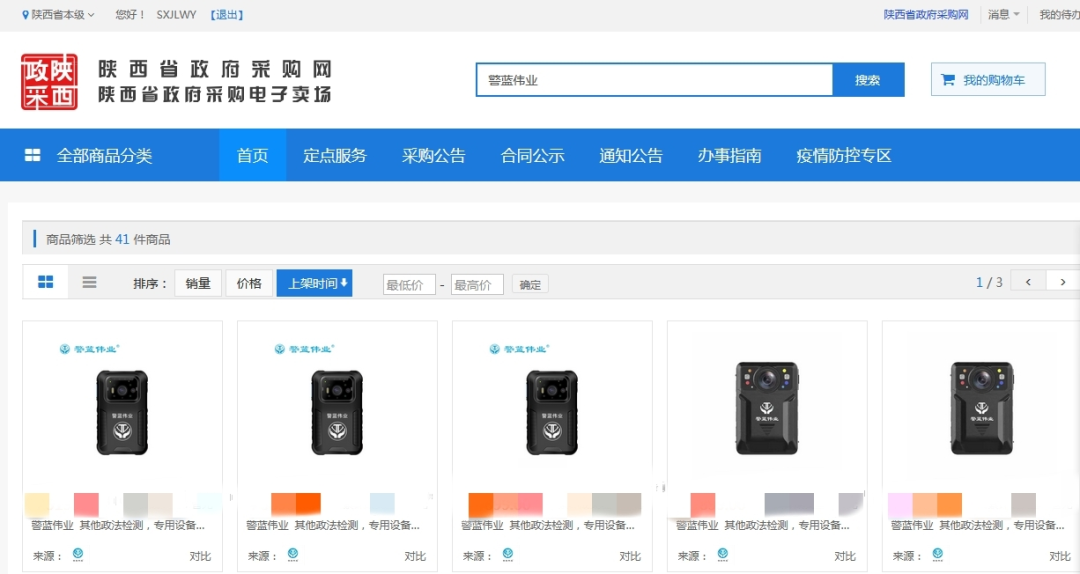
Task: Open 我的购物车 shopping cart
Action: [x=988, y=80]
